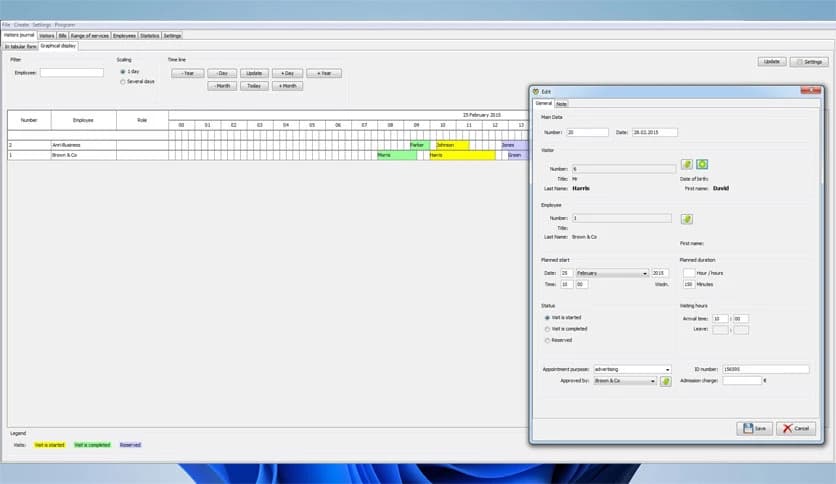The width and height of the screenshot is (836, 484).
Task: Click the ID number input field
Action: pyautogui.click(x=765, y=369)
